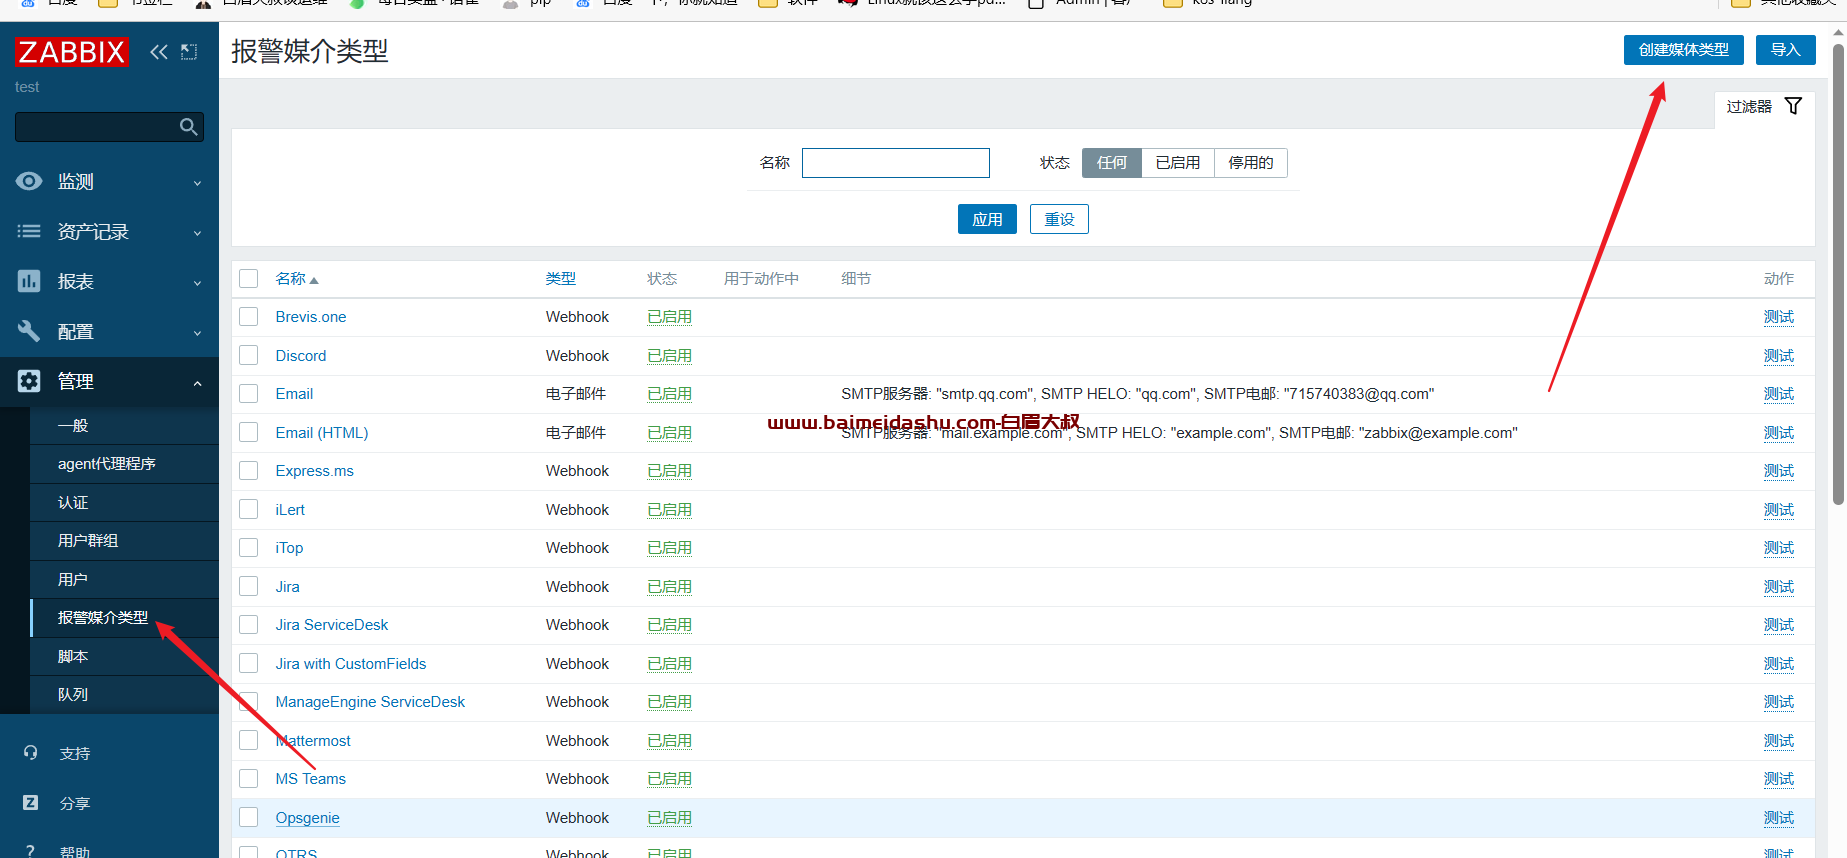The image size is (1847, 858).
Task: Select the Email row checkbox
Action: click(x=249, y=394)
